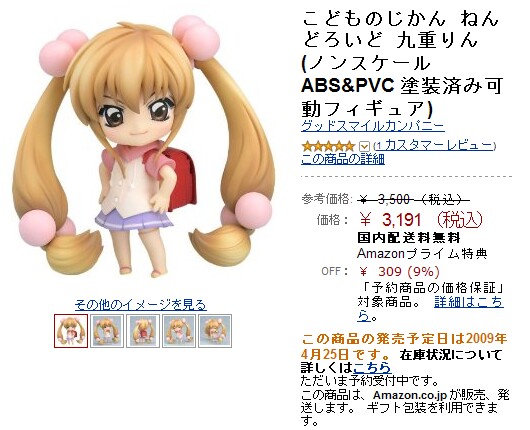Select the third thumbnail showing red backpack
The image size is (530, 430).
tap(143, 331)
